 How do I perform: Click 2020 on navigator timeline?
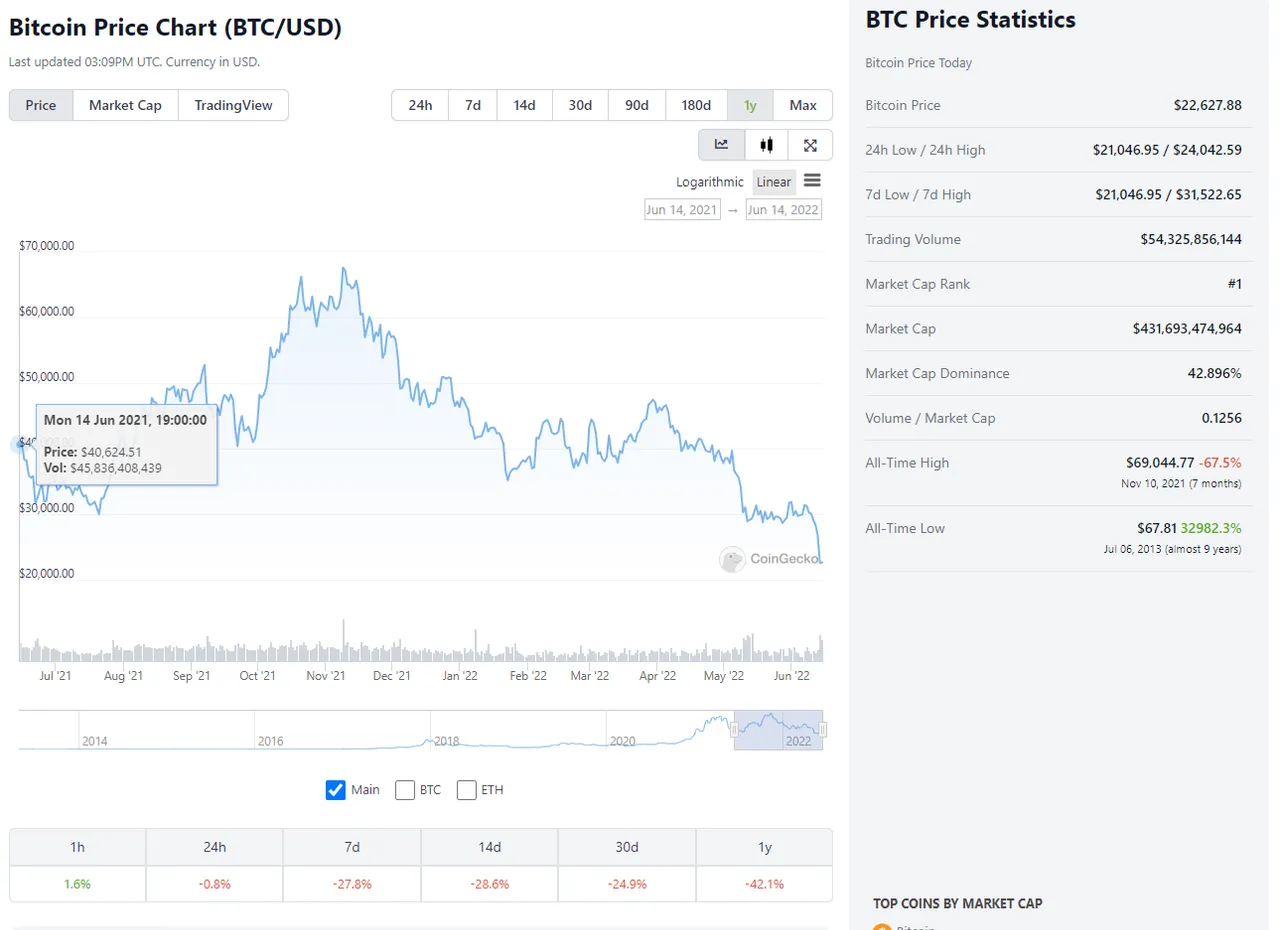622,741
